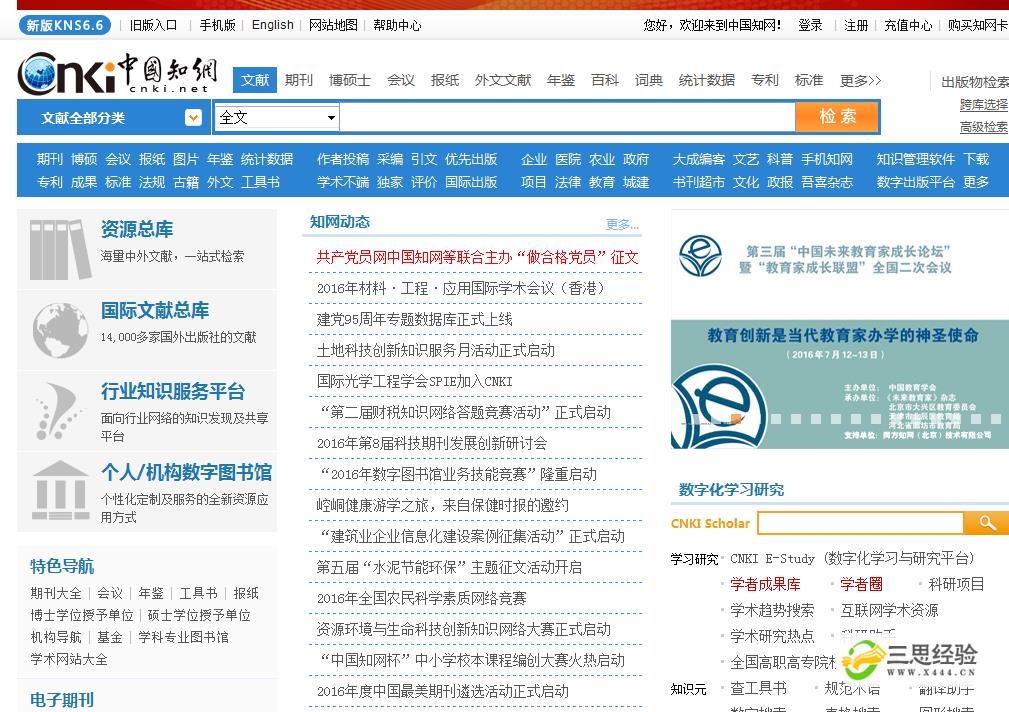Switch site to English
The width and height of the screenshot is (1009, 712).
coord(273,25)
